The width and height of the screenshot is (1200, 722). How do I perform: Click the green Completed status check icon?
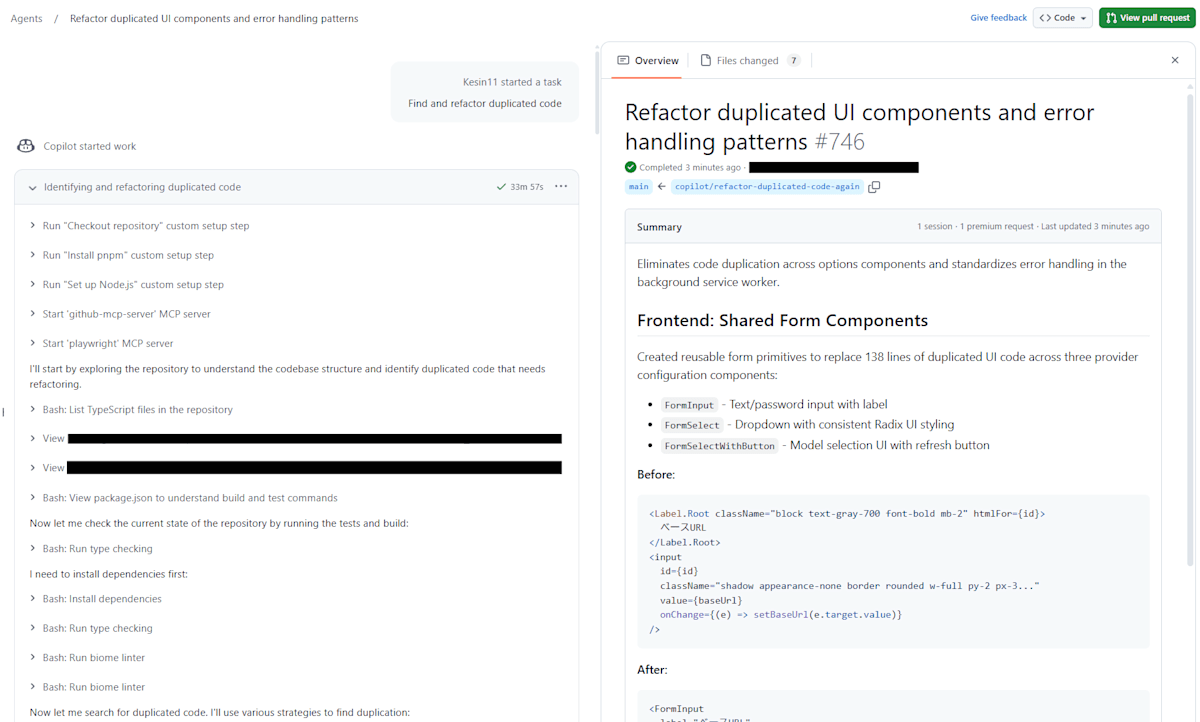tap(629, 167)
